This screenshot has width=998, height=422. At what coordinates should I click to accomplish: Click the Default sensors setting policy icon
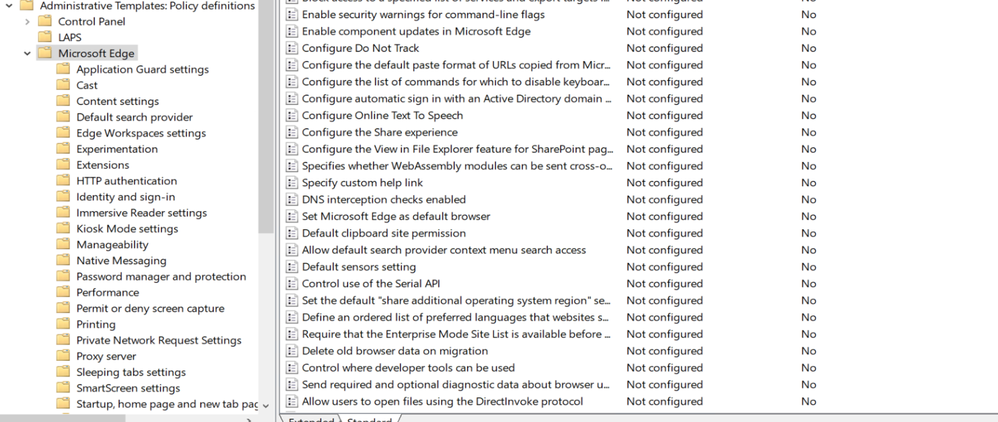[292, 267]
